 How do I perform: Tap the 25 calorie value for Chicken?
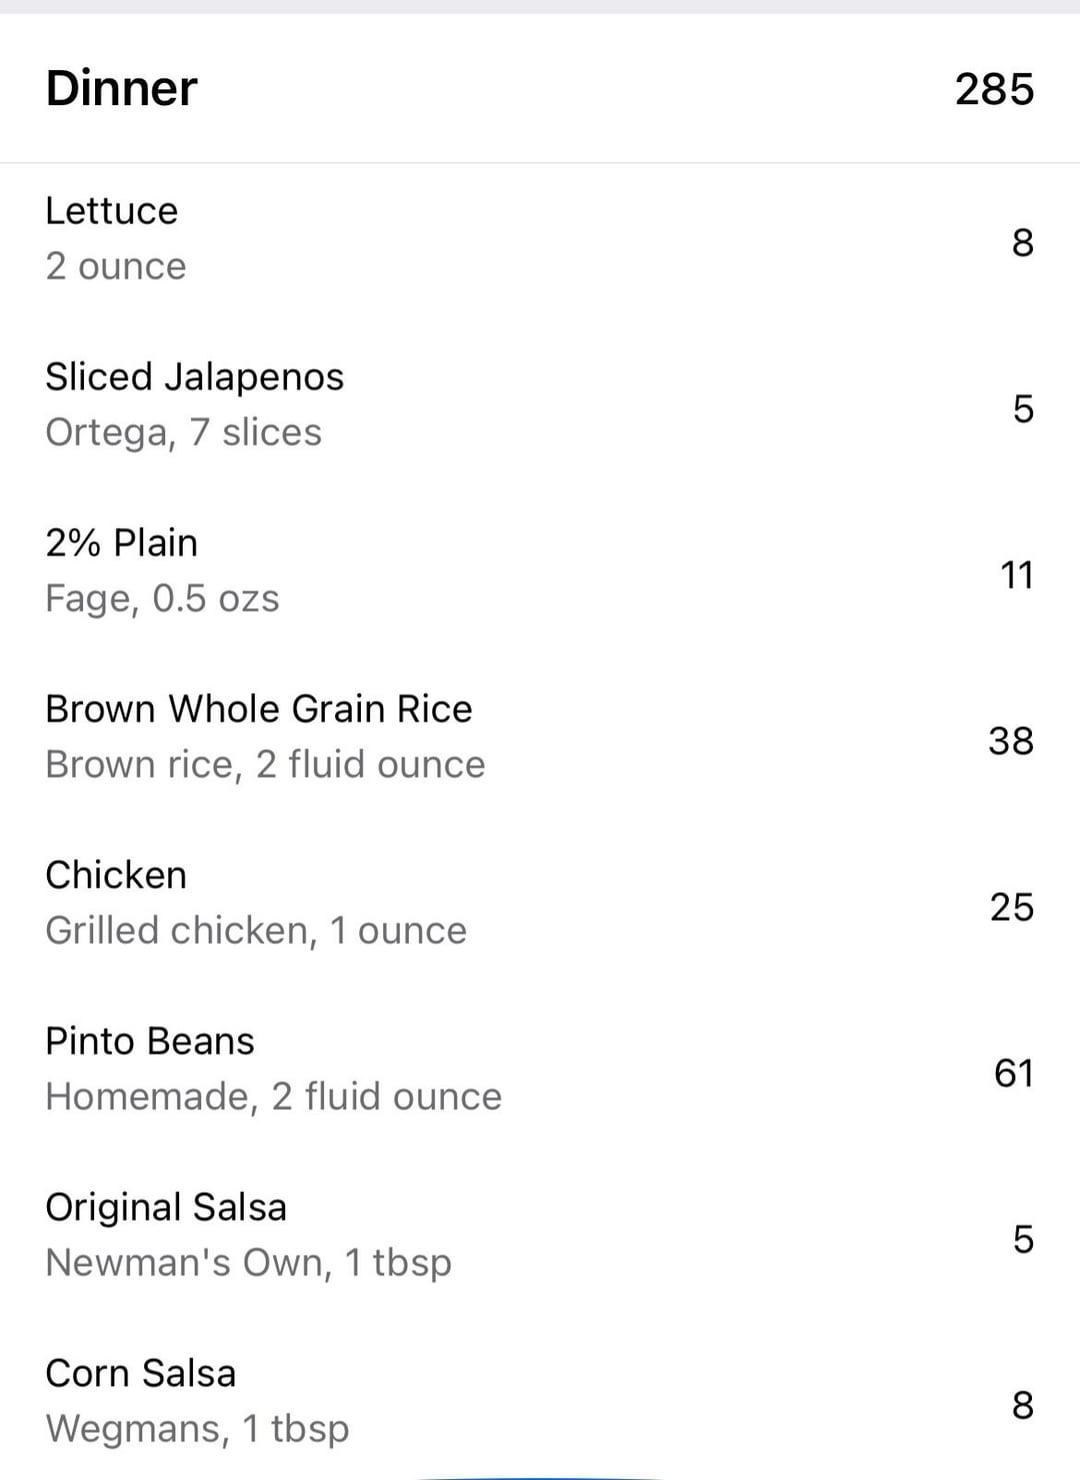point(1012,907)
